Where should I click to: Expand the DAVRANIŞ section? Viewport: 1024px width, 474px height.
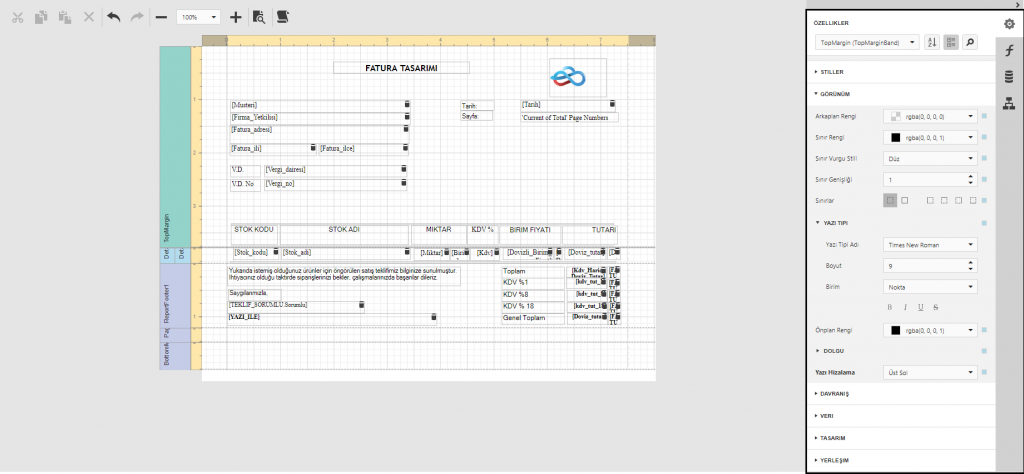834,394
